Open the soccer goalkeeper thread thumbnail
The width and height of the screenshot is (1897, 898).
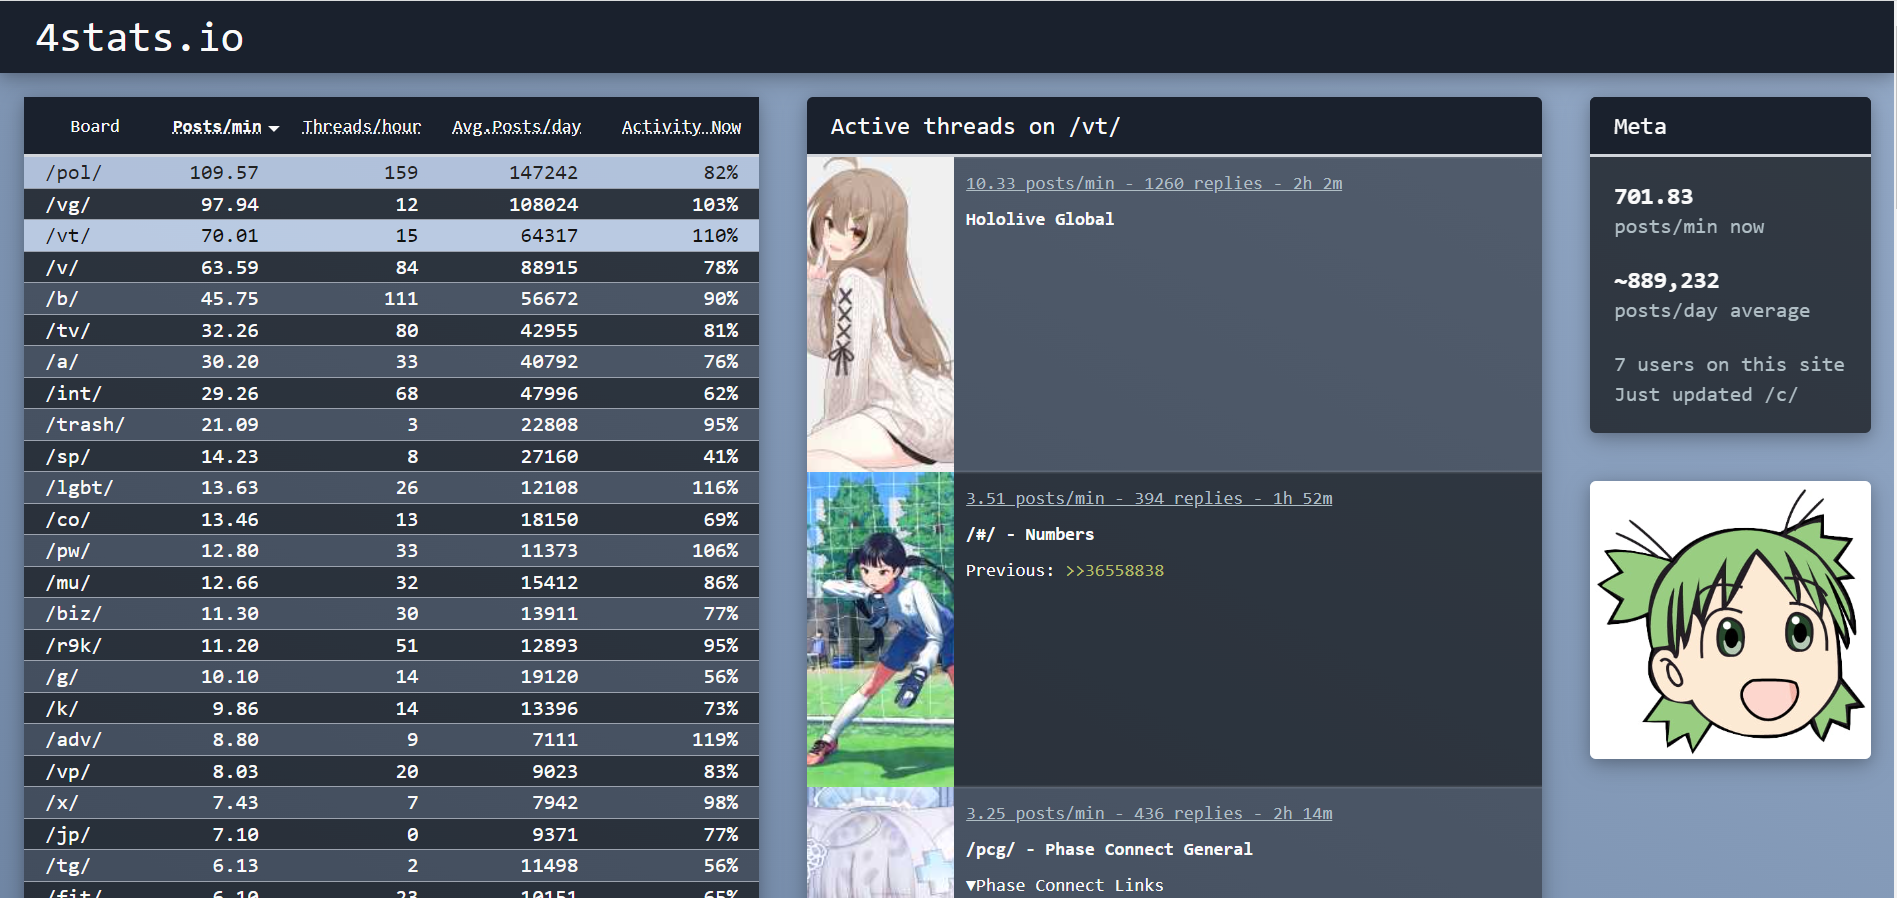880,629
